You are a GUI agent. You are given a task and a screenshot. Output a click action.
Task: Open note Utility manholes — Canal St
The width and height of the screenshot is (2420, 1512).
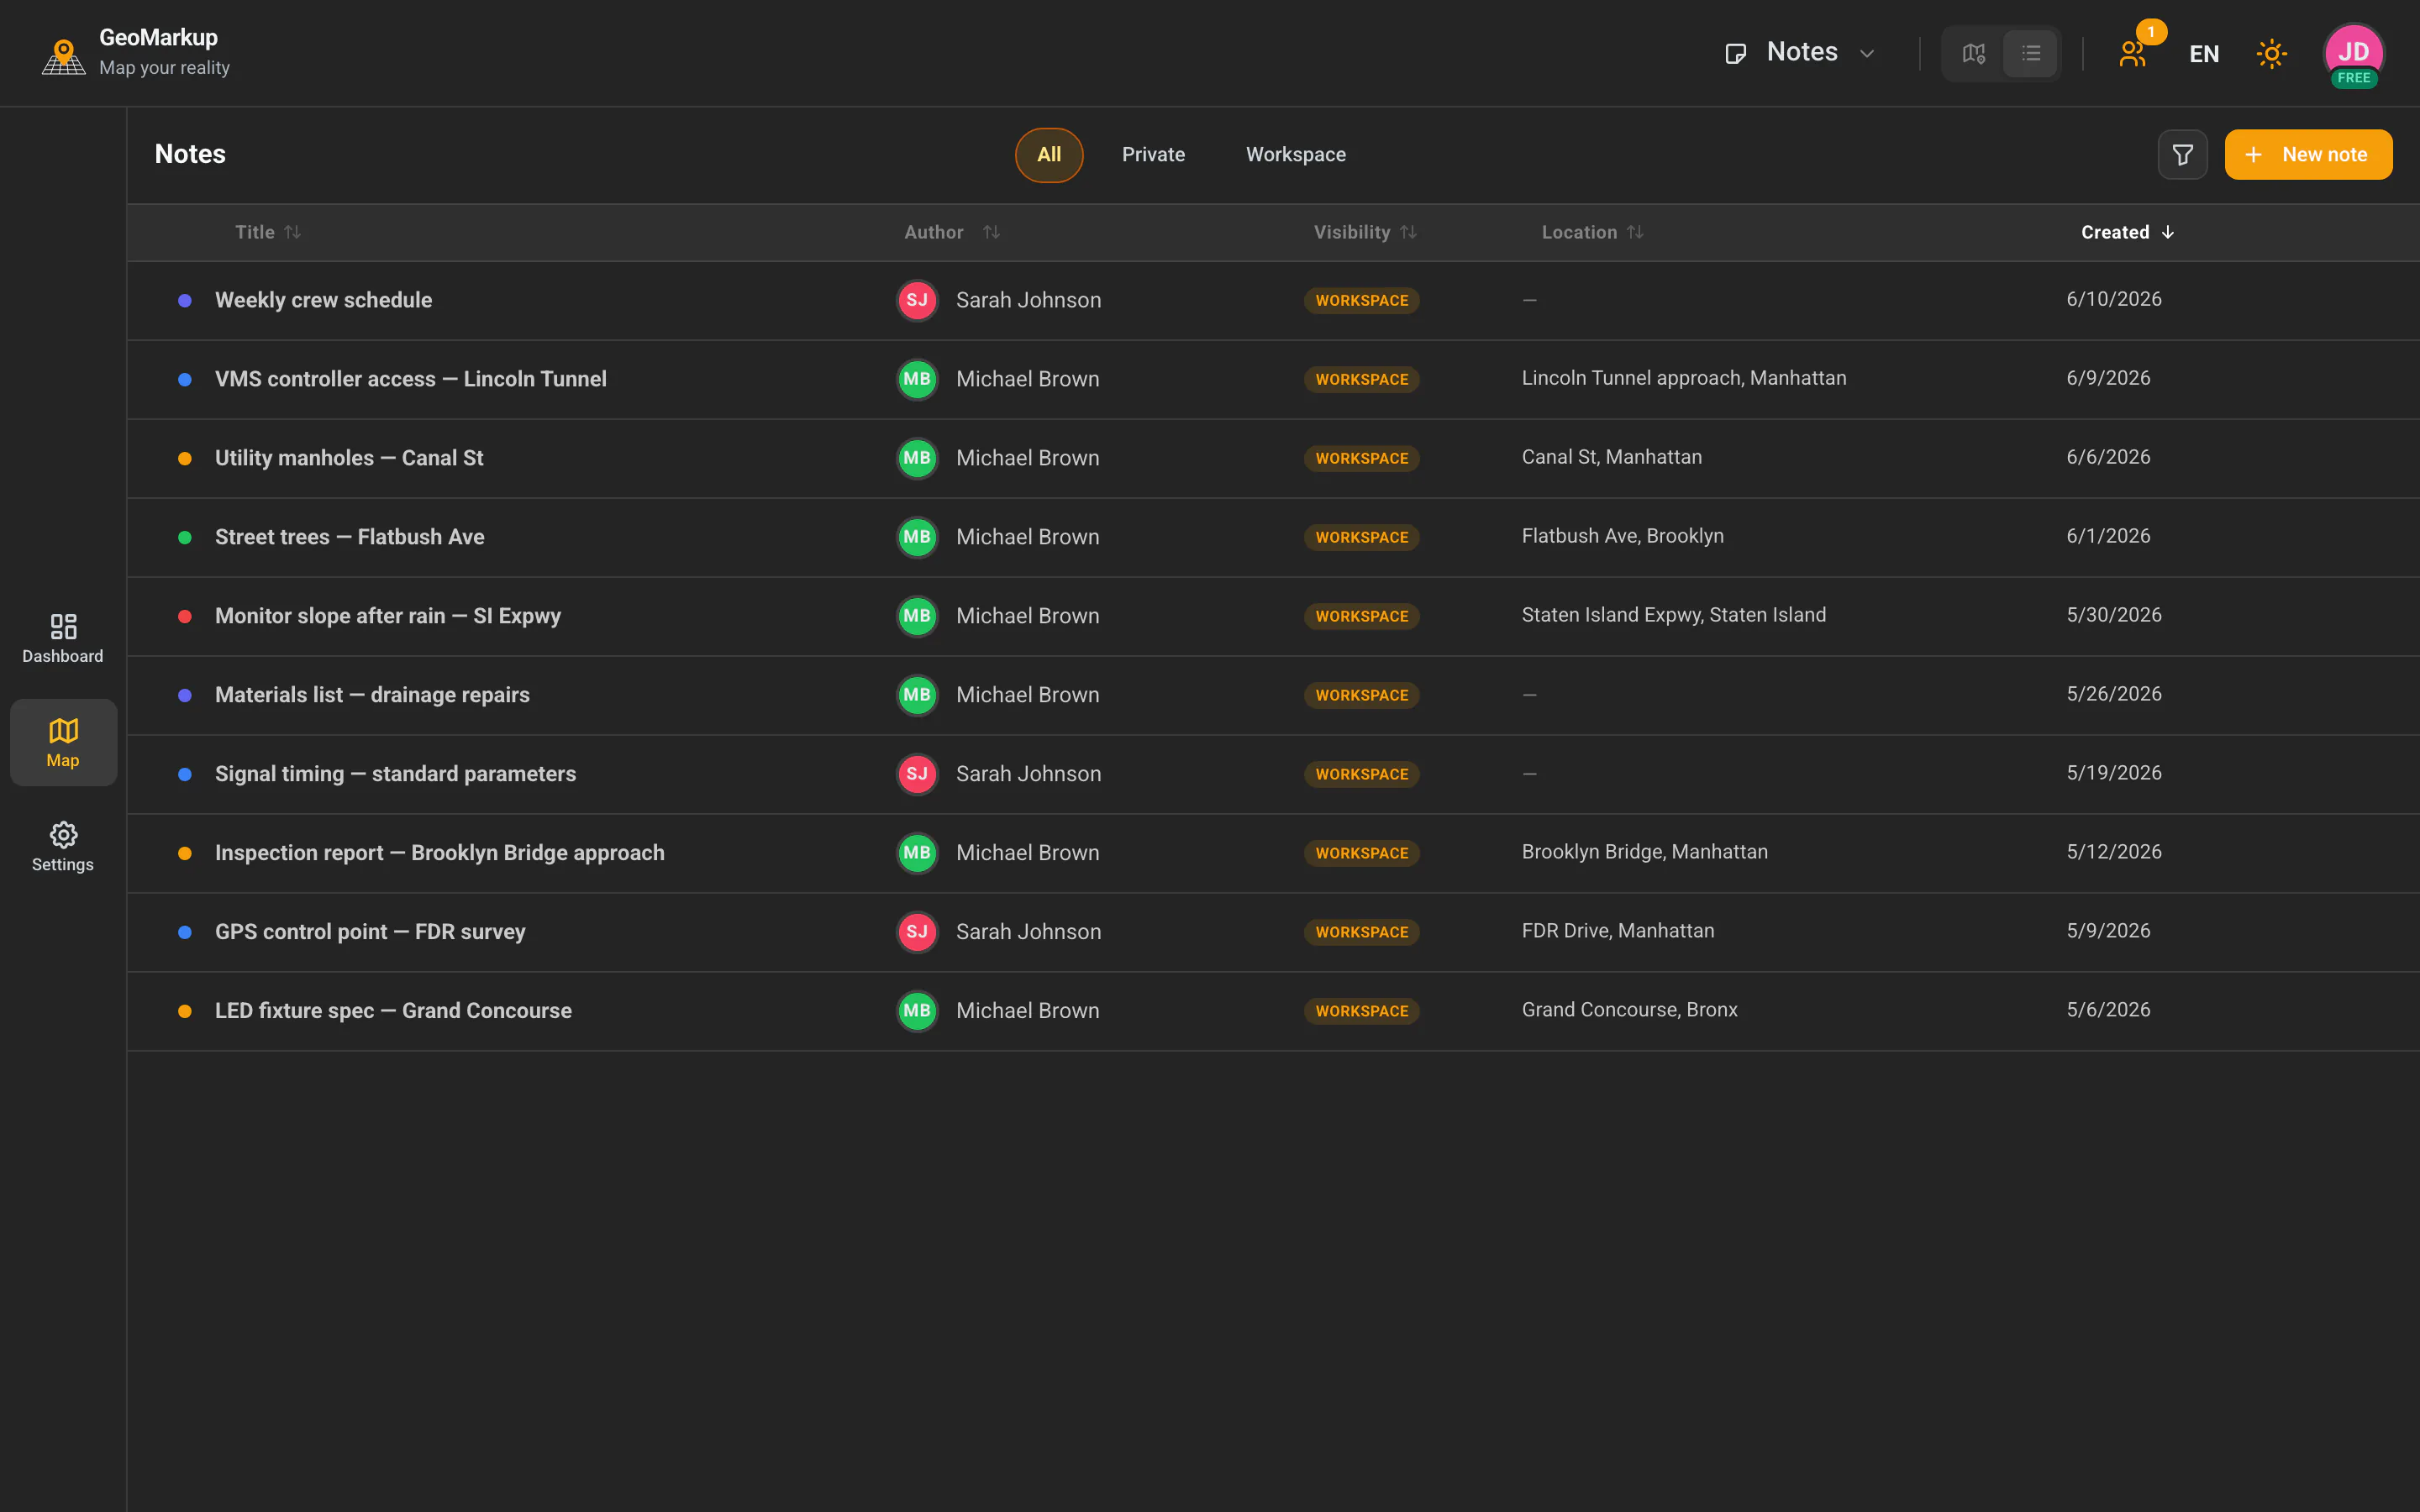[349, 458]
